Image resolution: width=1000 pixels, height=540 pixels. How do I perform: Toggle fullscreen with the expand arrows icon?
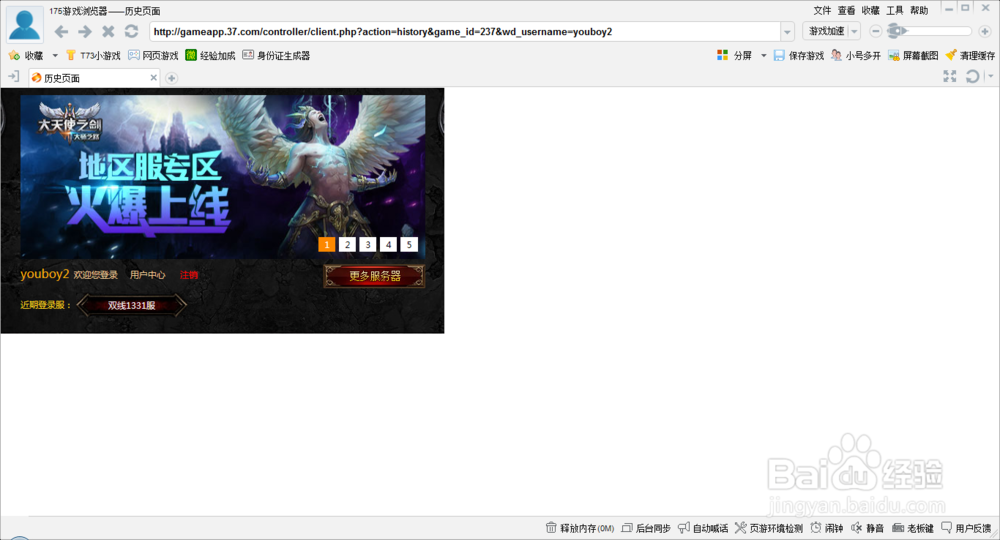(x=950, y=77)
